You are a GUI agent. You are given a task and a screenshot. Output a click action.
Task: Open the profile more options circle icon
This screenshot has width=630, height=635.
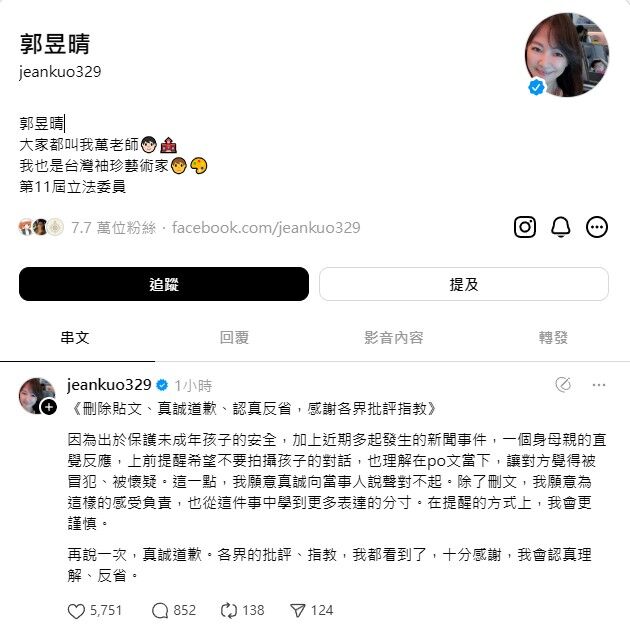click(x=597, y=227)
